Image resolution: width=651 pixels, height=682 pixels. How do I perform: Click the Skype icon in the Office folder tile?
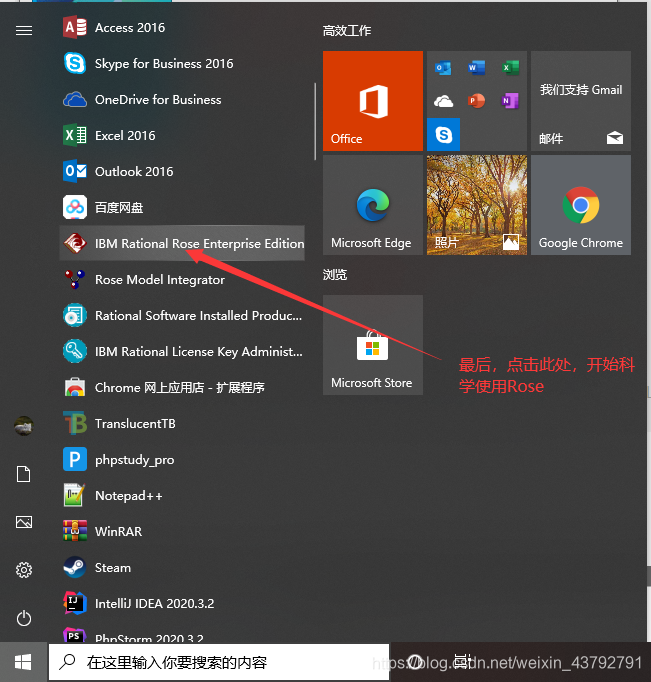point(443,134)
